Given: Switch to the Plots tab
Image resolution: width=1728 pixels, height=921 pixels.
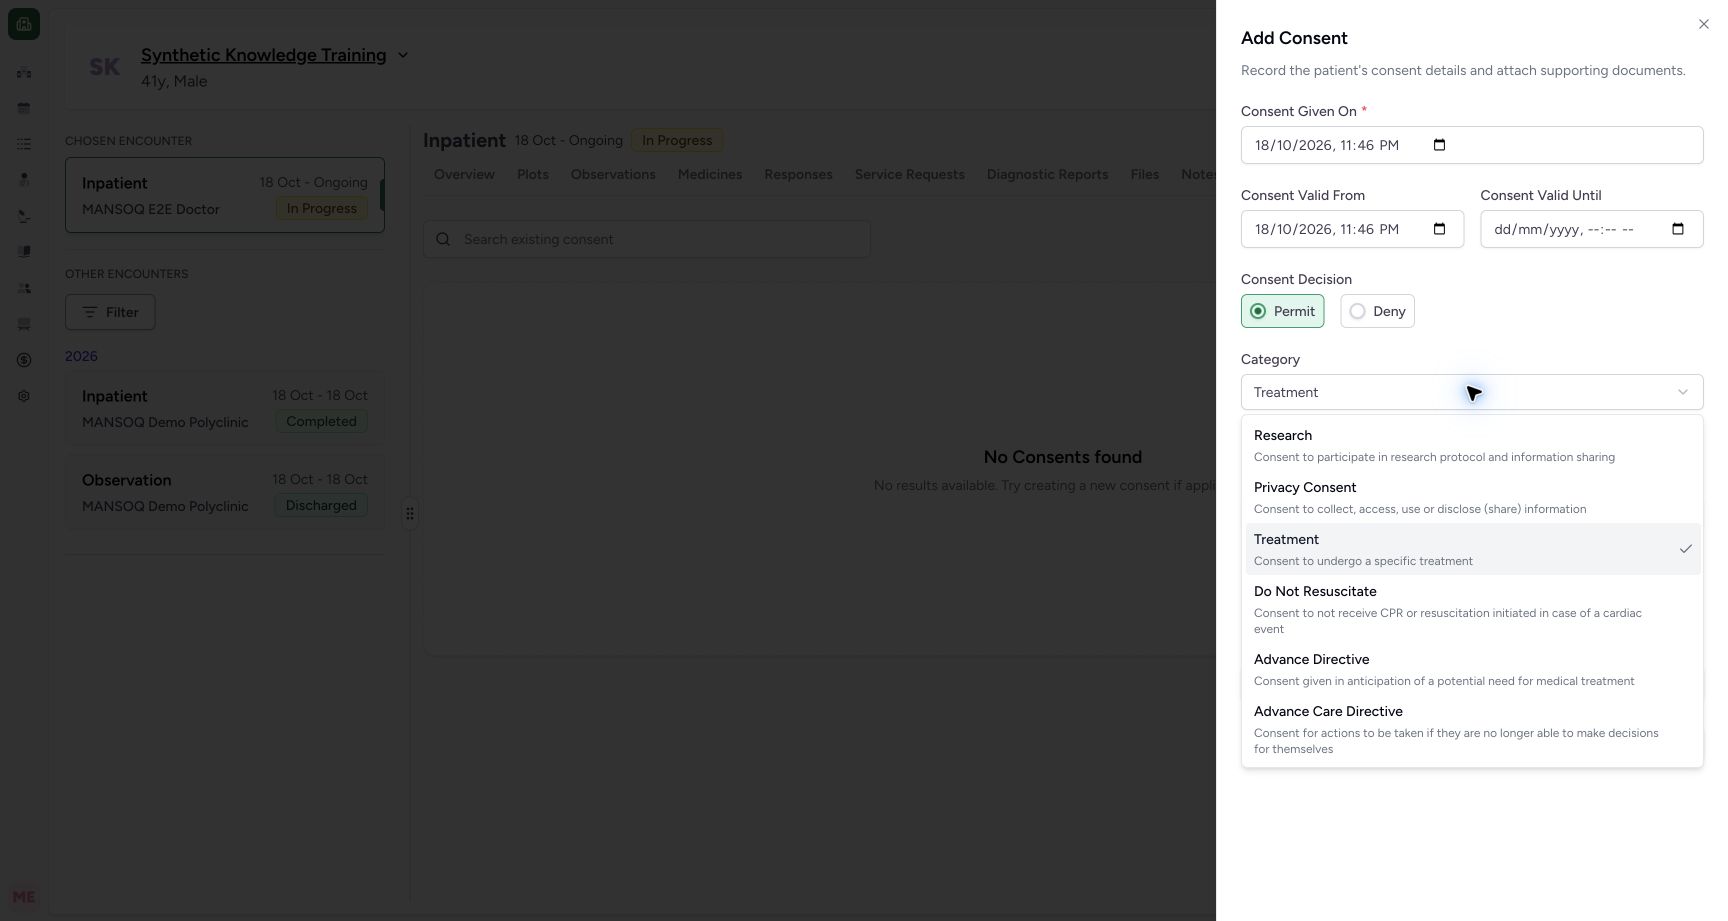Looking at the screenshot, I should click(x=533, y=174).
